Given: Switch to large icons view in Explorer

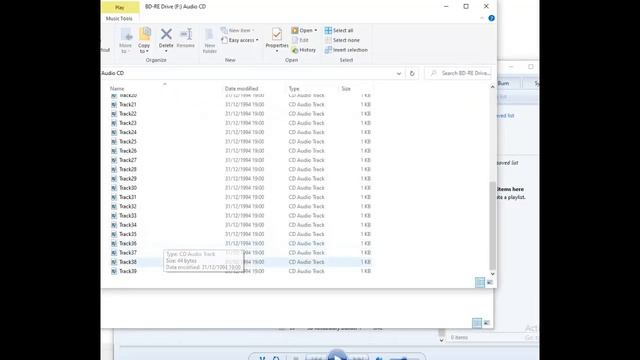Looking at the screenshot, I should tap(490, 282).
